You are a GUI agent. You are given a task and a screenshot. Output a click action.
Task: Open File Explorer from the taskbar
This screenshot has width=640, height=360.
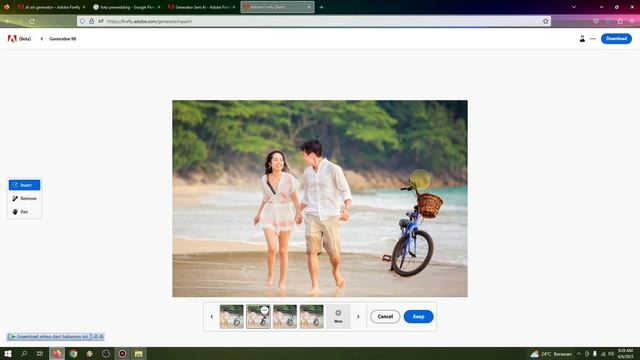click(x=138, y=353)
